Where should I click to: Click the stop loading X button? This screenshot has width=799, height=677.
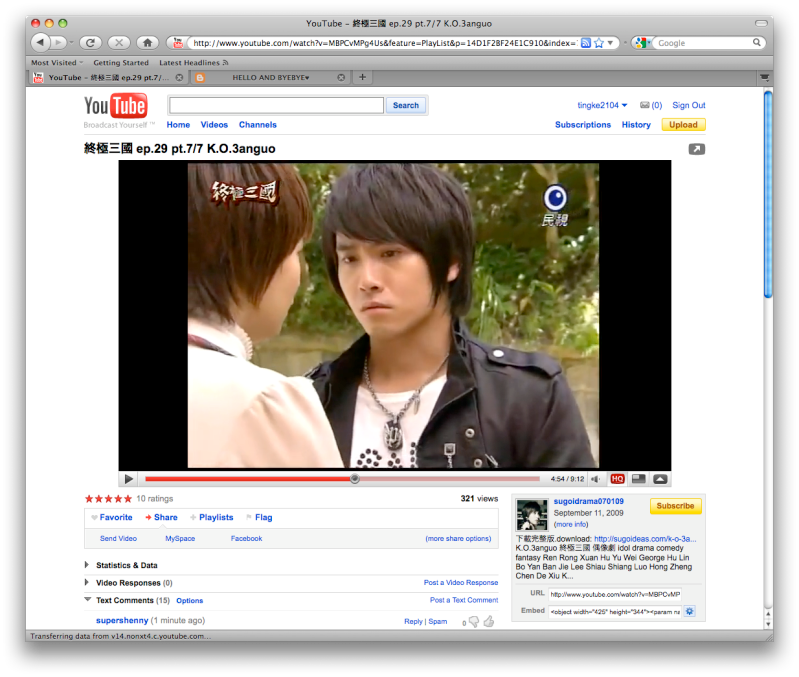119,43
